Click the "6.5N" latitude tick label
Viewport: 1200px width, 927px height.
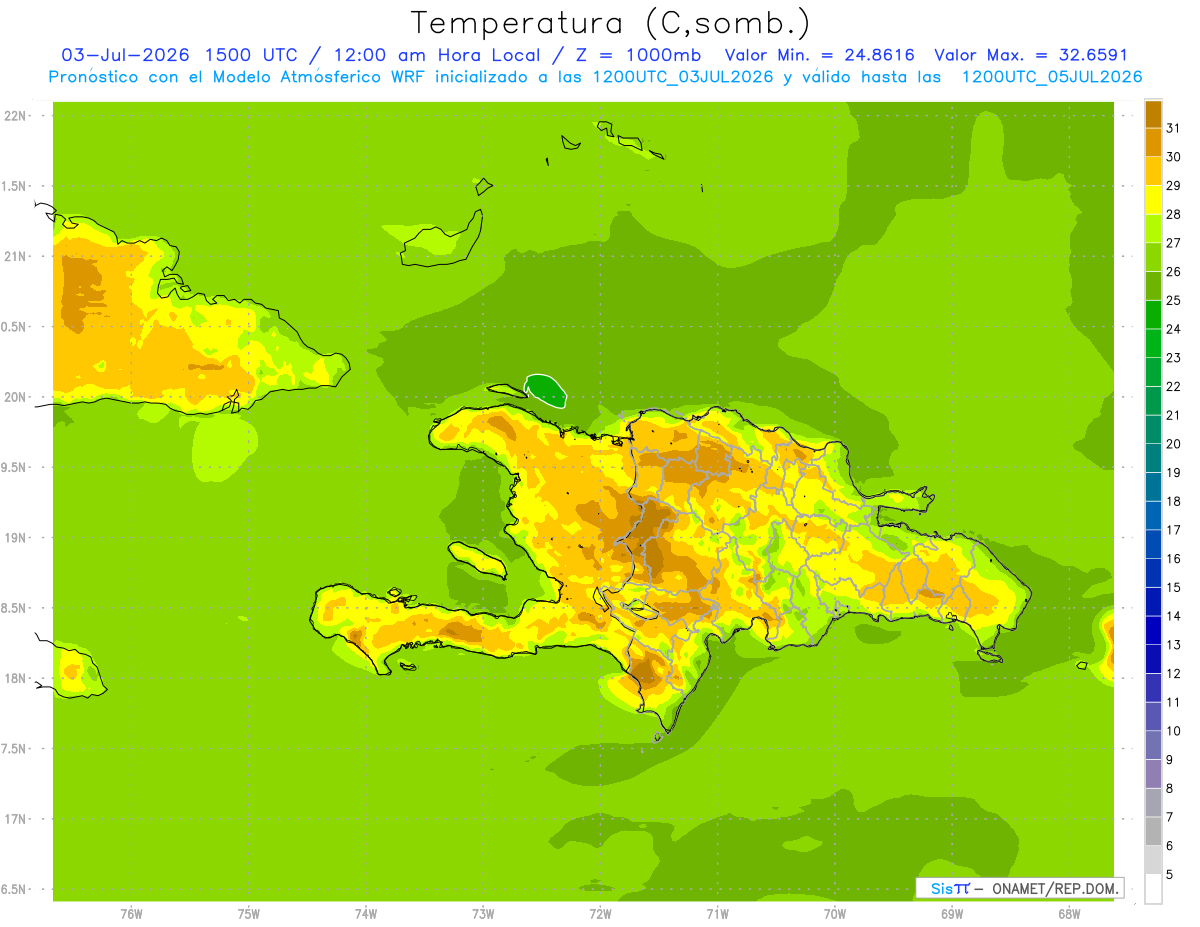click(x=15, y=889)
